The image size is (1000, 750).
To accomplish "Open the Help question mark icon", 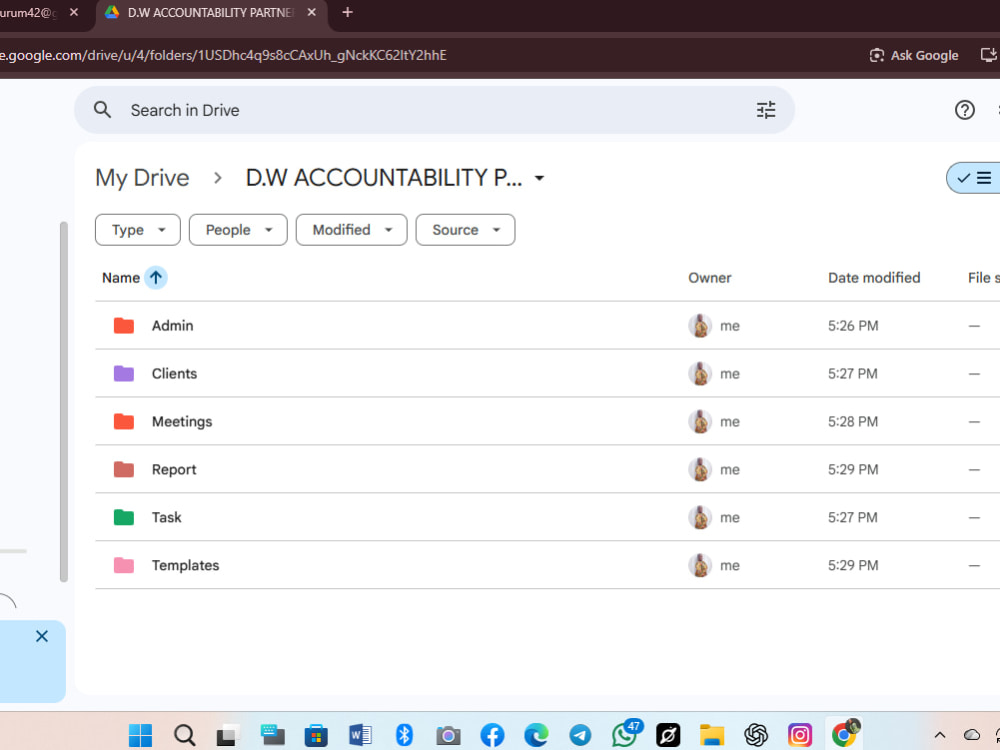I will 964,110.
